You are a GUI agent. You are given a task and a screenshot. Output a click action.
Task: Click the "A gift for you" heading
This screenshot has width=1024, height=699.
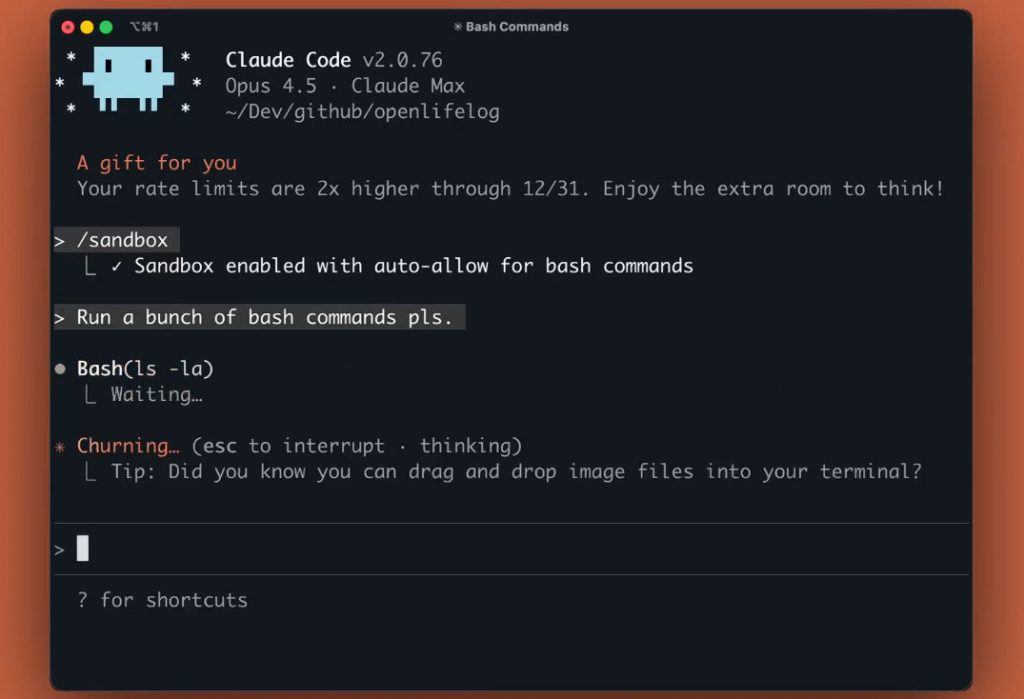pyautogui.click(x=157, y=163)
